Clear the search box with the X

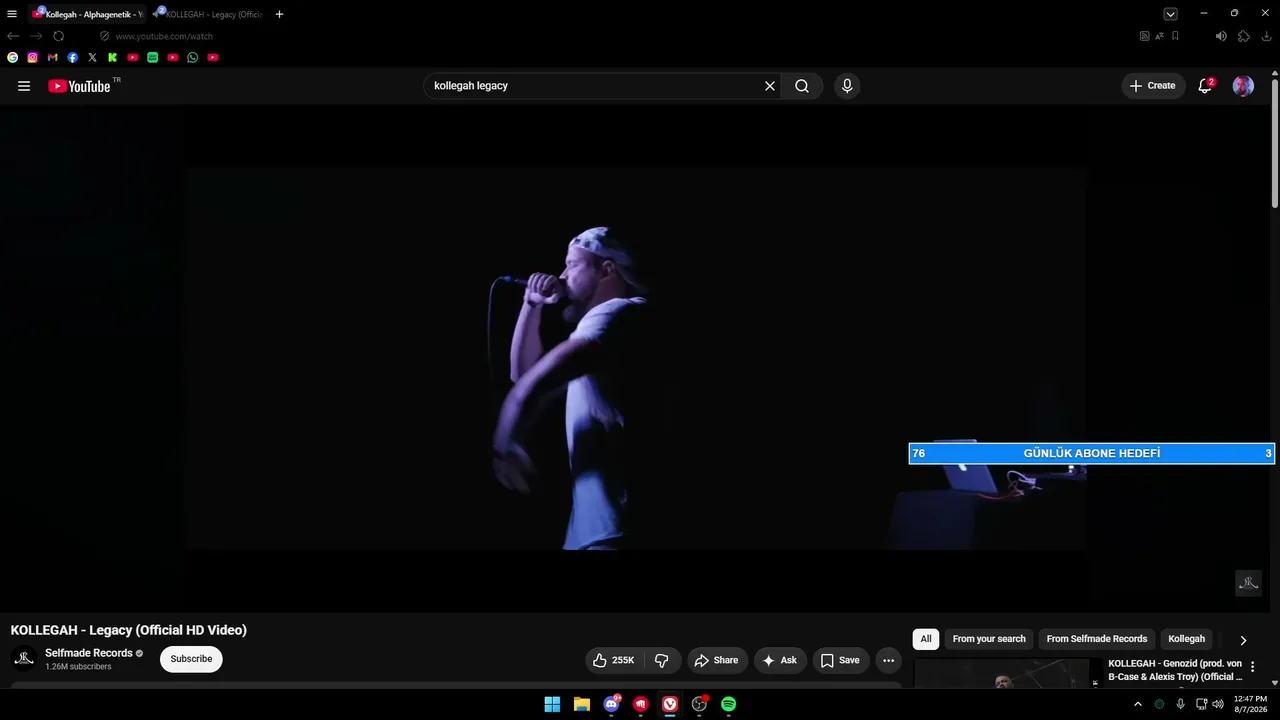(x=770, y=86)
